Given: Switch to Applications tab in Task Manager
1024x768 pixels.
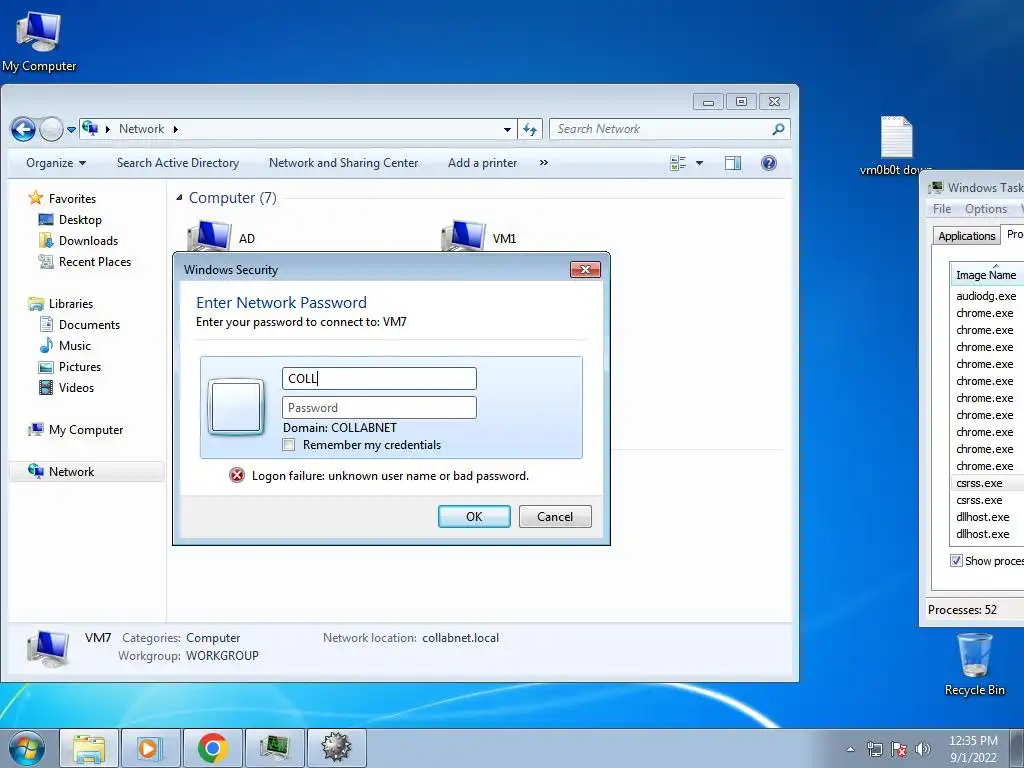Looking at the screenshot, I should [x=967, y=236].
